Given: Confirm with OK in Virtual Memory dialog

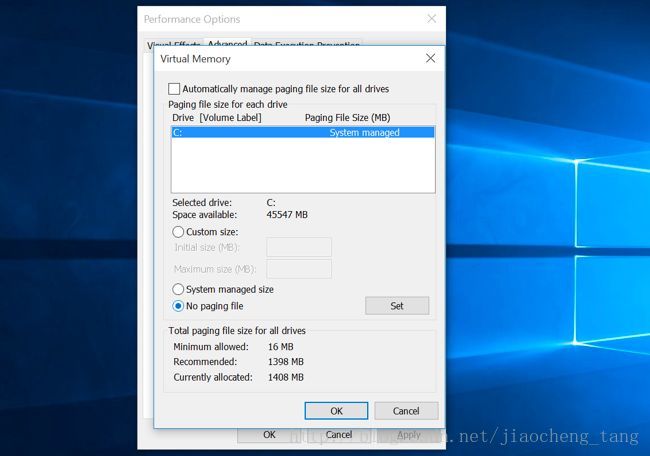Looking at the screenshot, I should tap(336, 411).
